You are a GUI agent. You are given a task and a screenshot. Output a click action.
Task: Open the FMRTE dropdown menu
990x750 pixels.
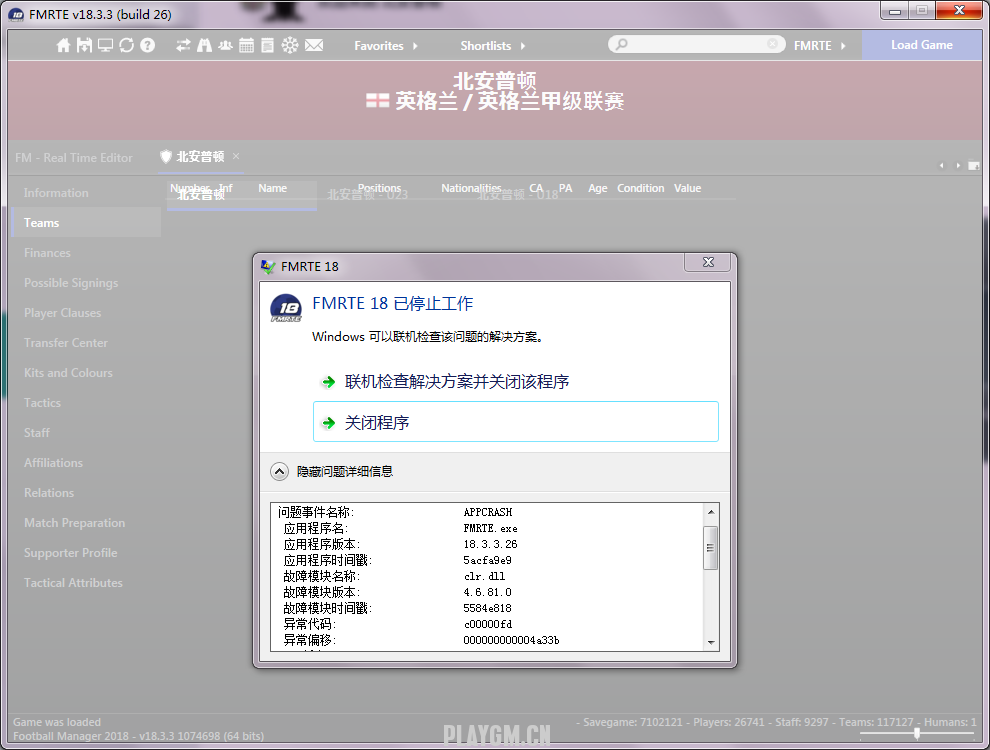click(x=820, y=45)
